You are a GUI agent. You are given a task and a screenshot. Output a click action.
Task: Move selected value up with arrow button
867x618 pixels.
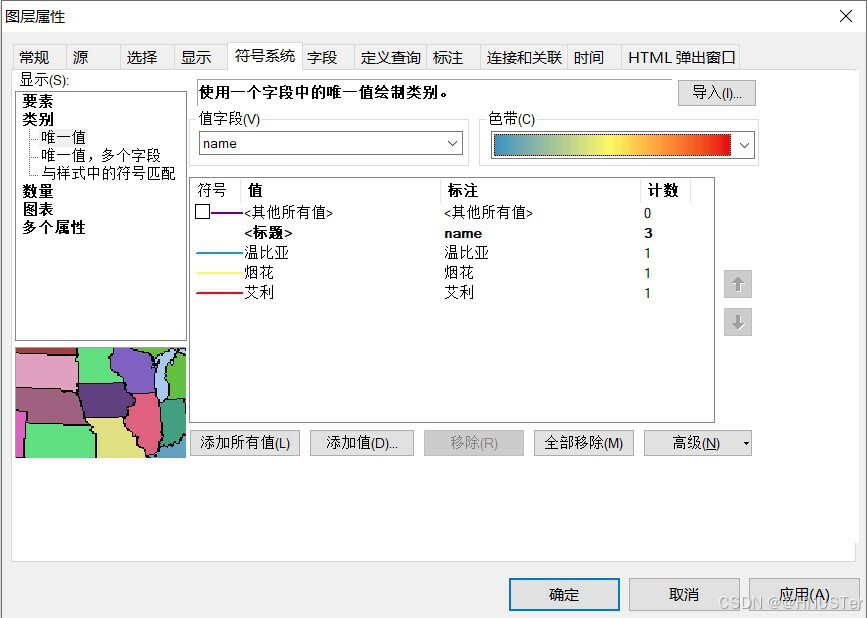pyautogui.click(x=738, y=284)
